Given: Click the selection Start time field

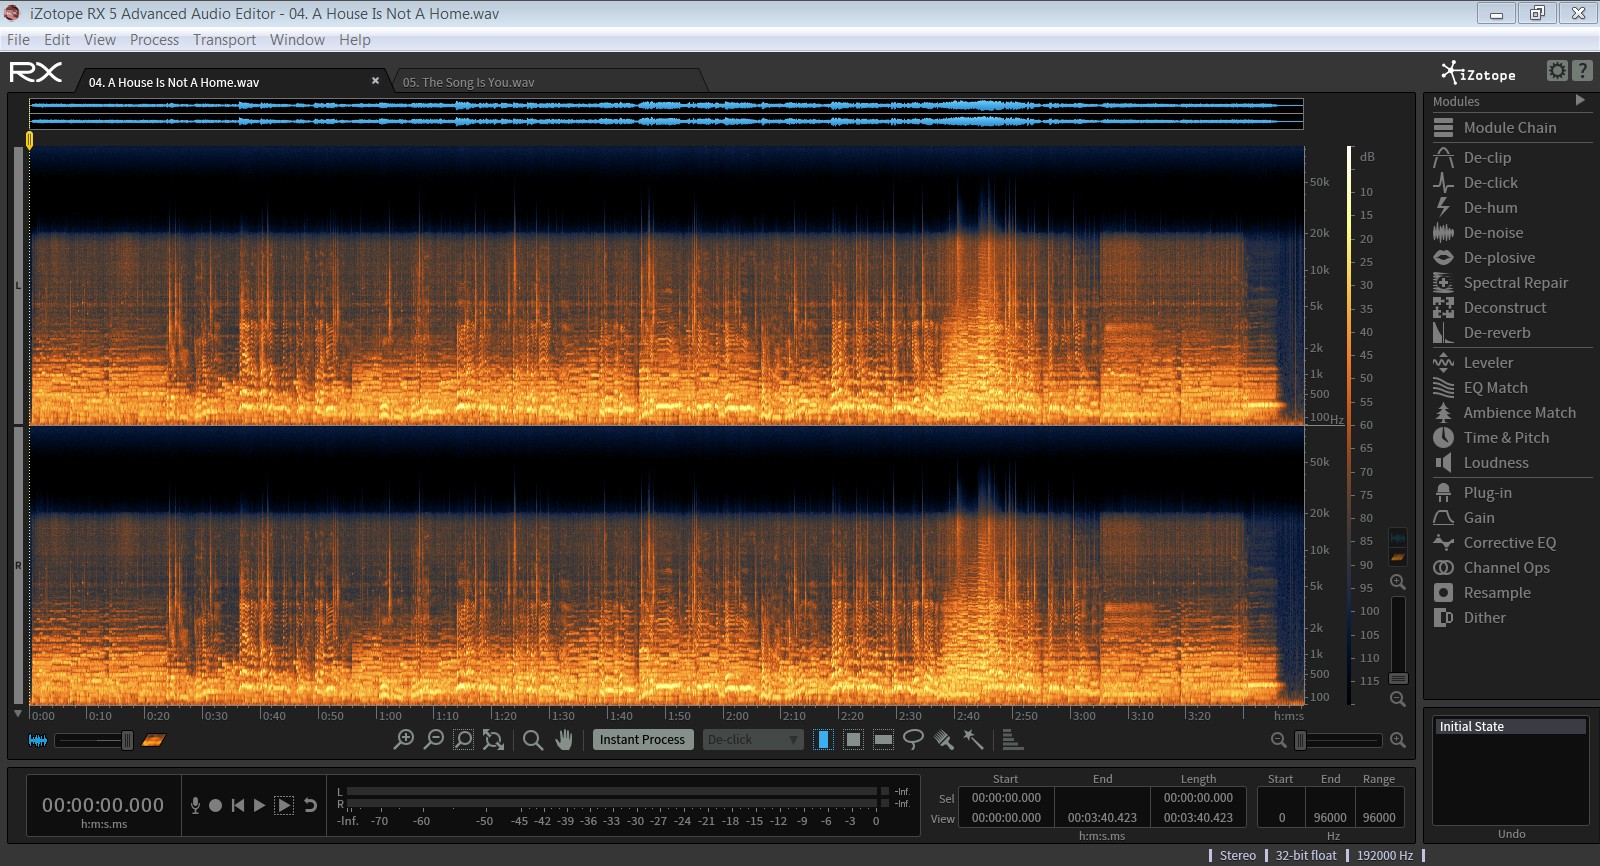Looking at the screenshot, I should (x=1006, y=798).
